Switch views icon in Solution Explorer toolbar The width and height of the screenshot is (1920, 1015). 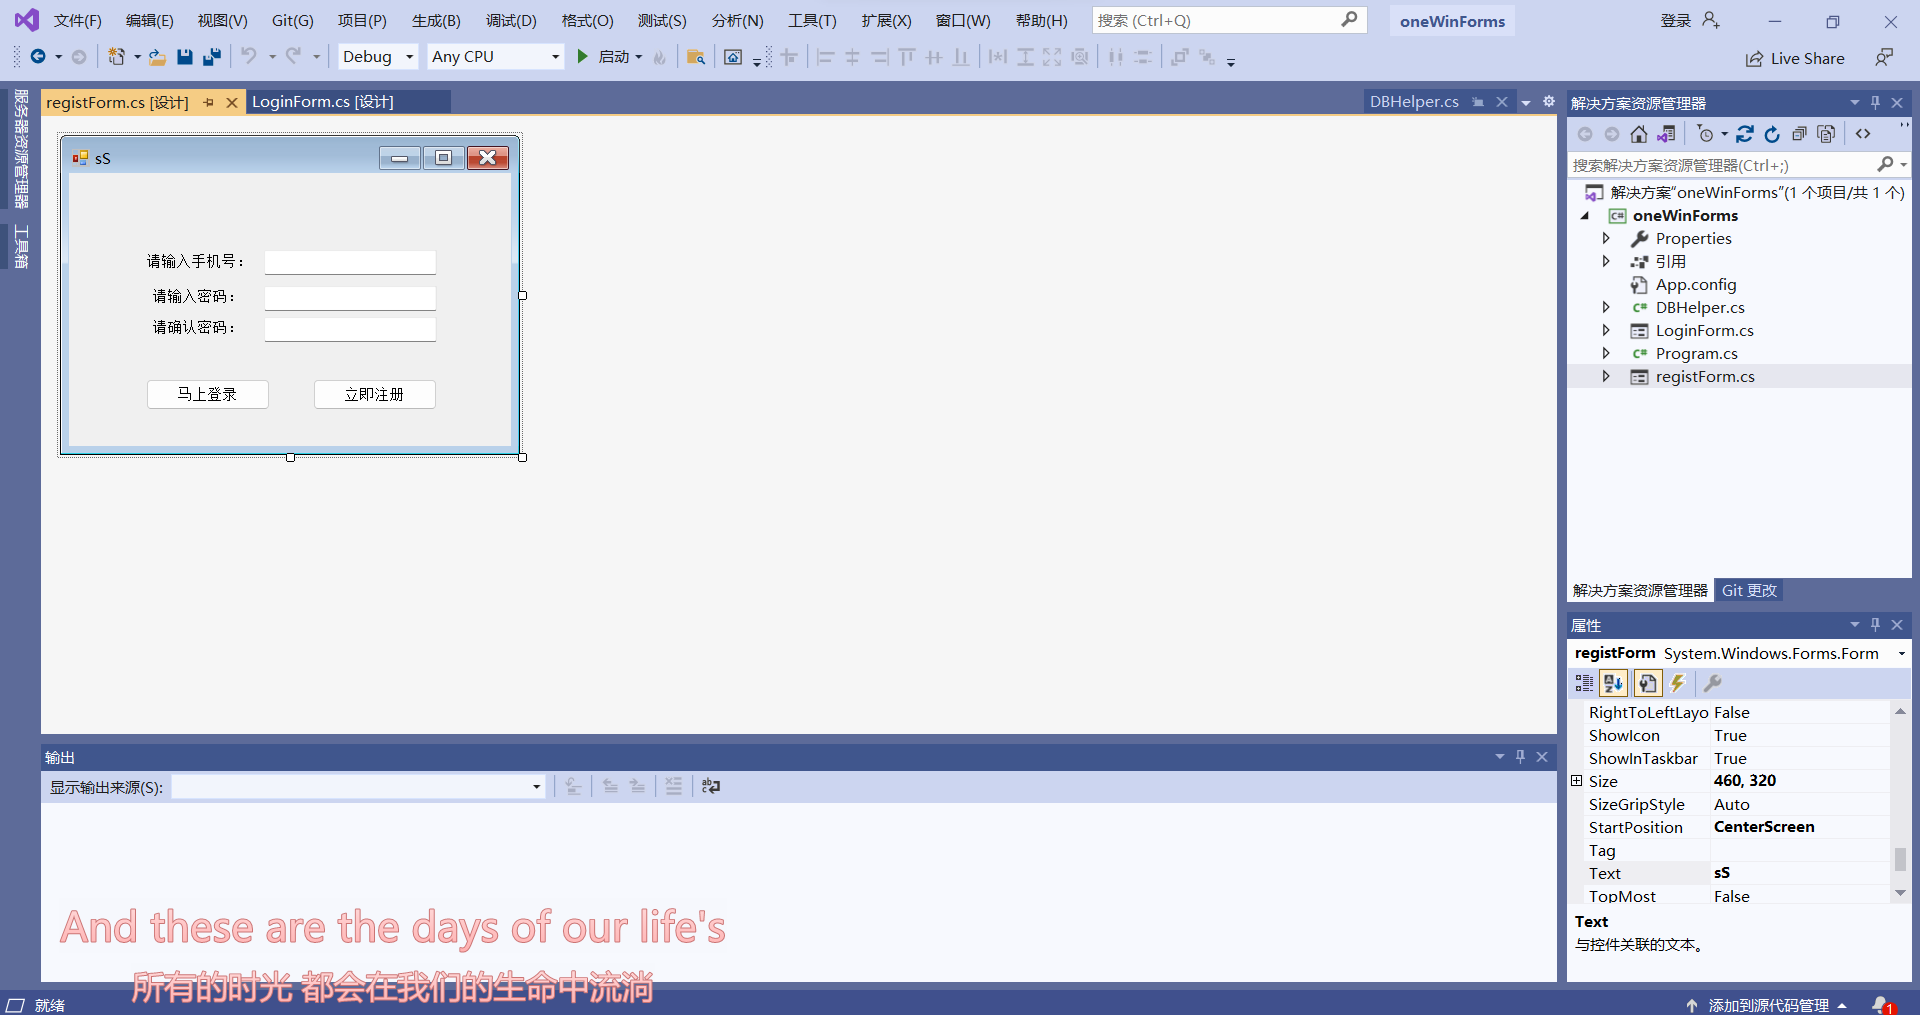[1666, 134]
